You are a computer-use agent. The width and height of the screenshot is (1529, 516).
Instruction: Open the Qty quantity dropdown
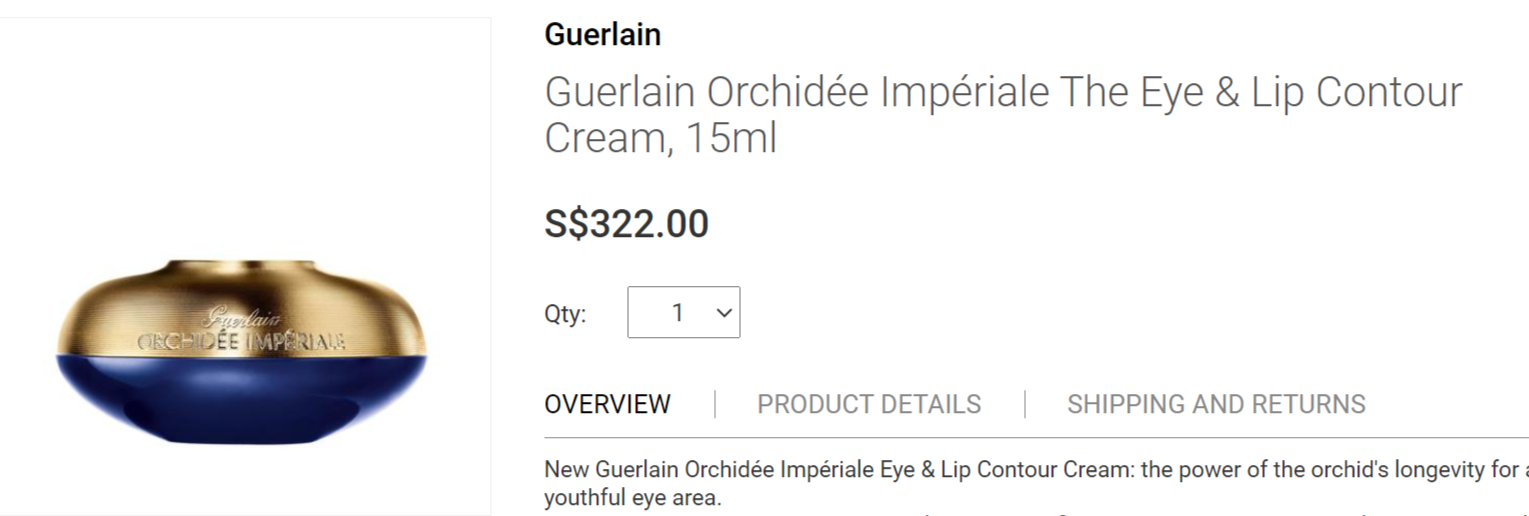pyautogui.click(x=683, y=313)
